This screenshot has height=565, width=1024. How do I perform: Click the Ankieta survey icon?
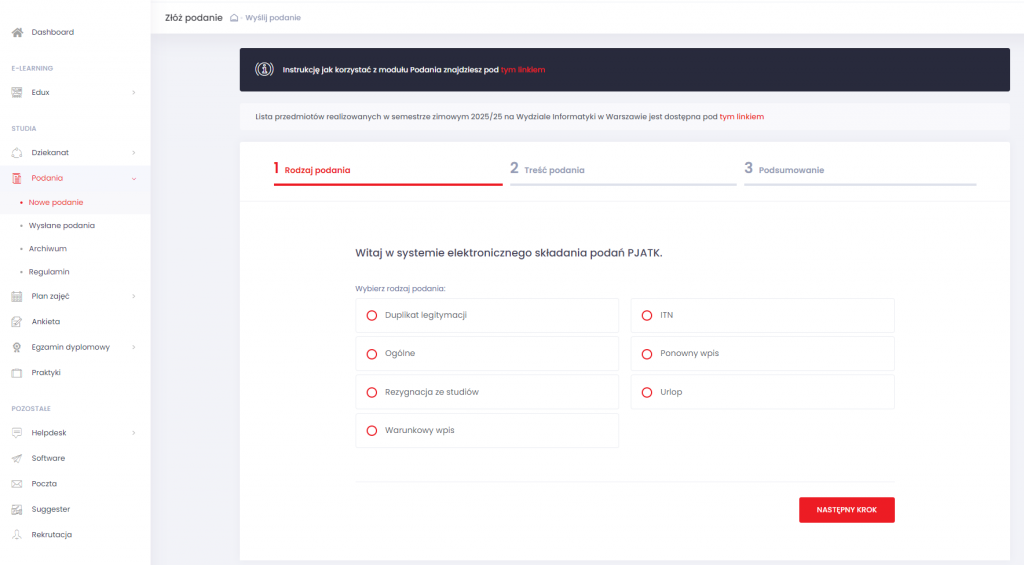click(17, 322)
